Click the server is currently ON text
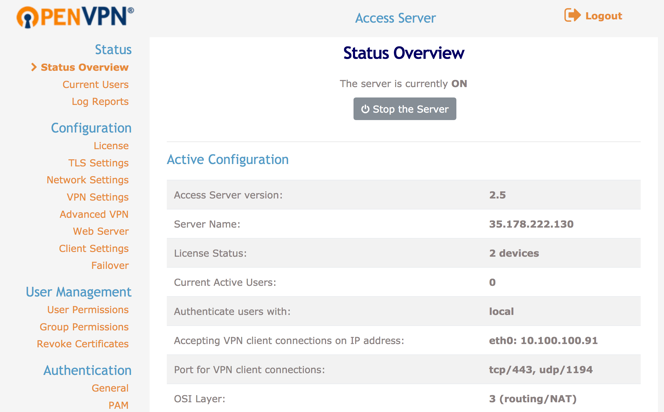The image size is (664, 412). (403, 84)
